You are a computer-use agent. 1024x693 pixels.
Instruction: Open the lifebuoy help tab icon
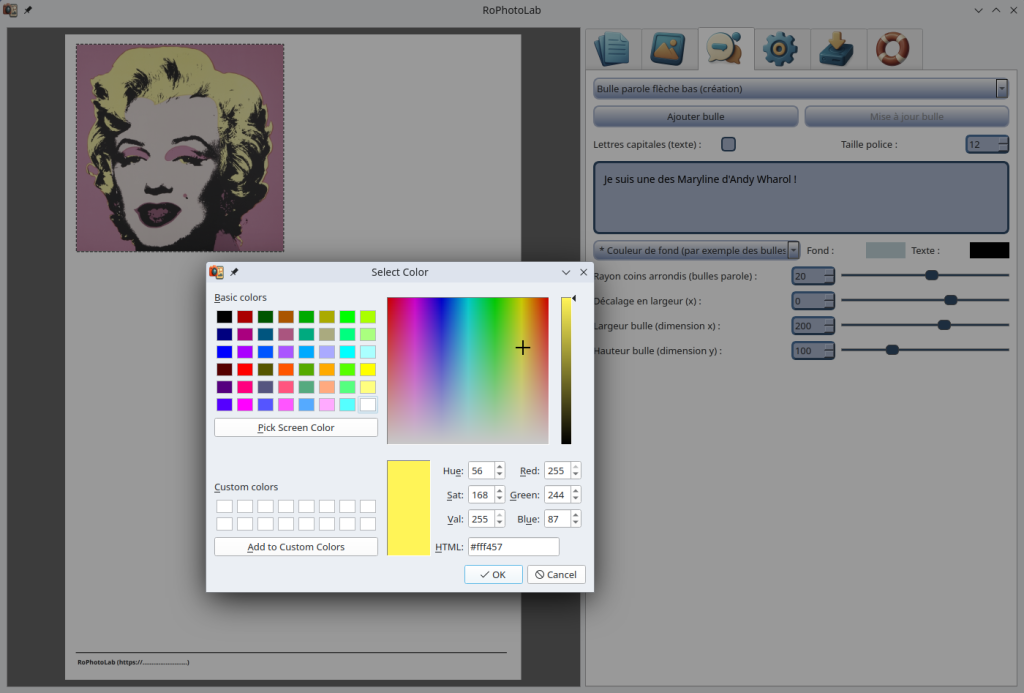pos(892,48)
